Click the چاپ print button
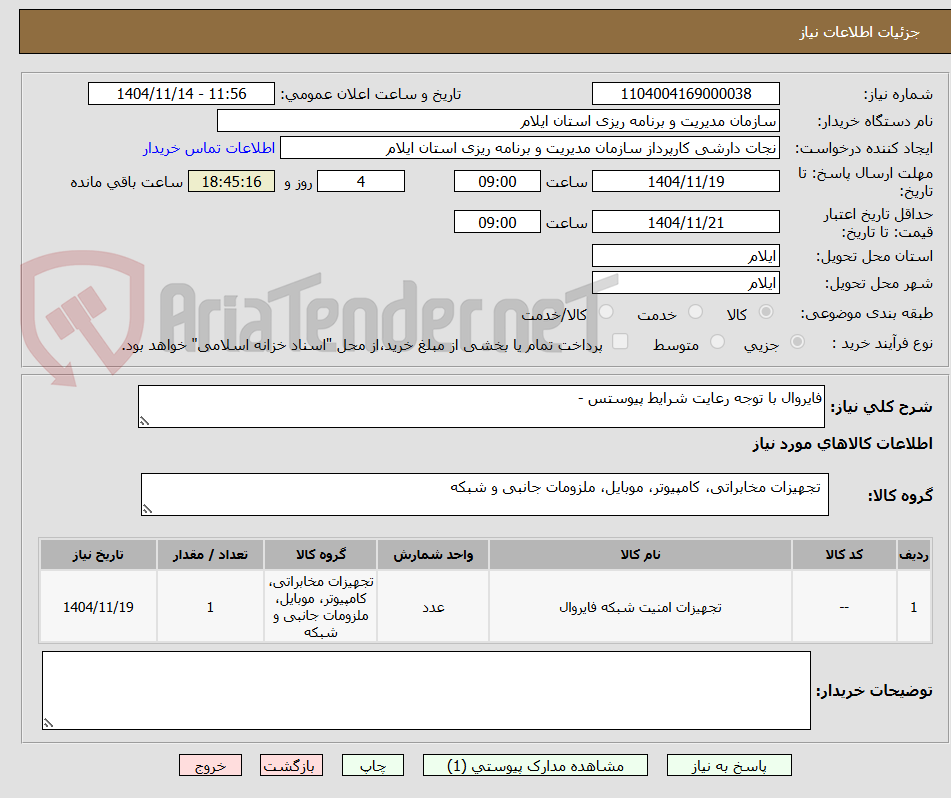 pos(372,765)
